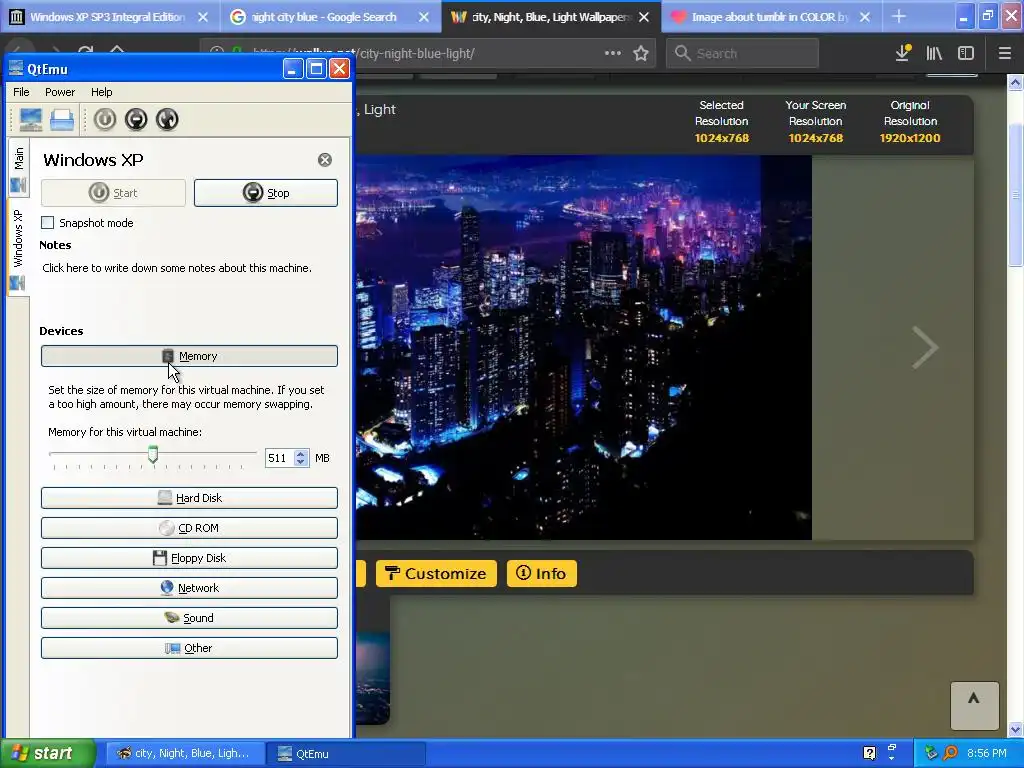This screenshot has width=1024, height=768.
Task: Expand the Sound device section
Action: 189,618
